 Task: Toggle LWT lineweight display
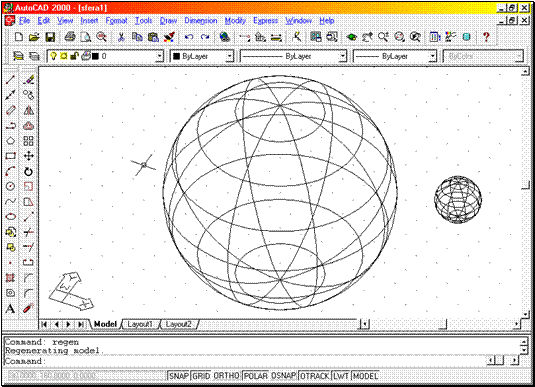click(341, 376)
